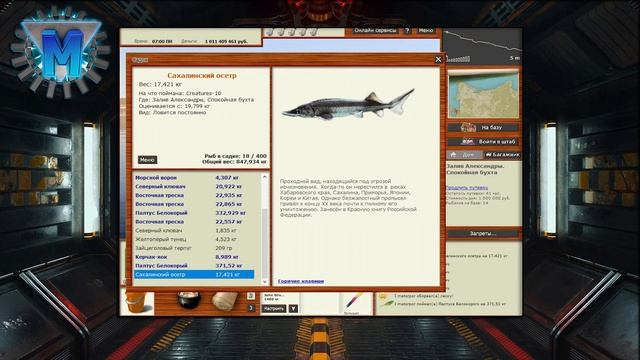Expand the dropdown arrow beside Настроить

coord(293,309)
